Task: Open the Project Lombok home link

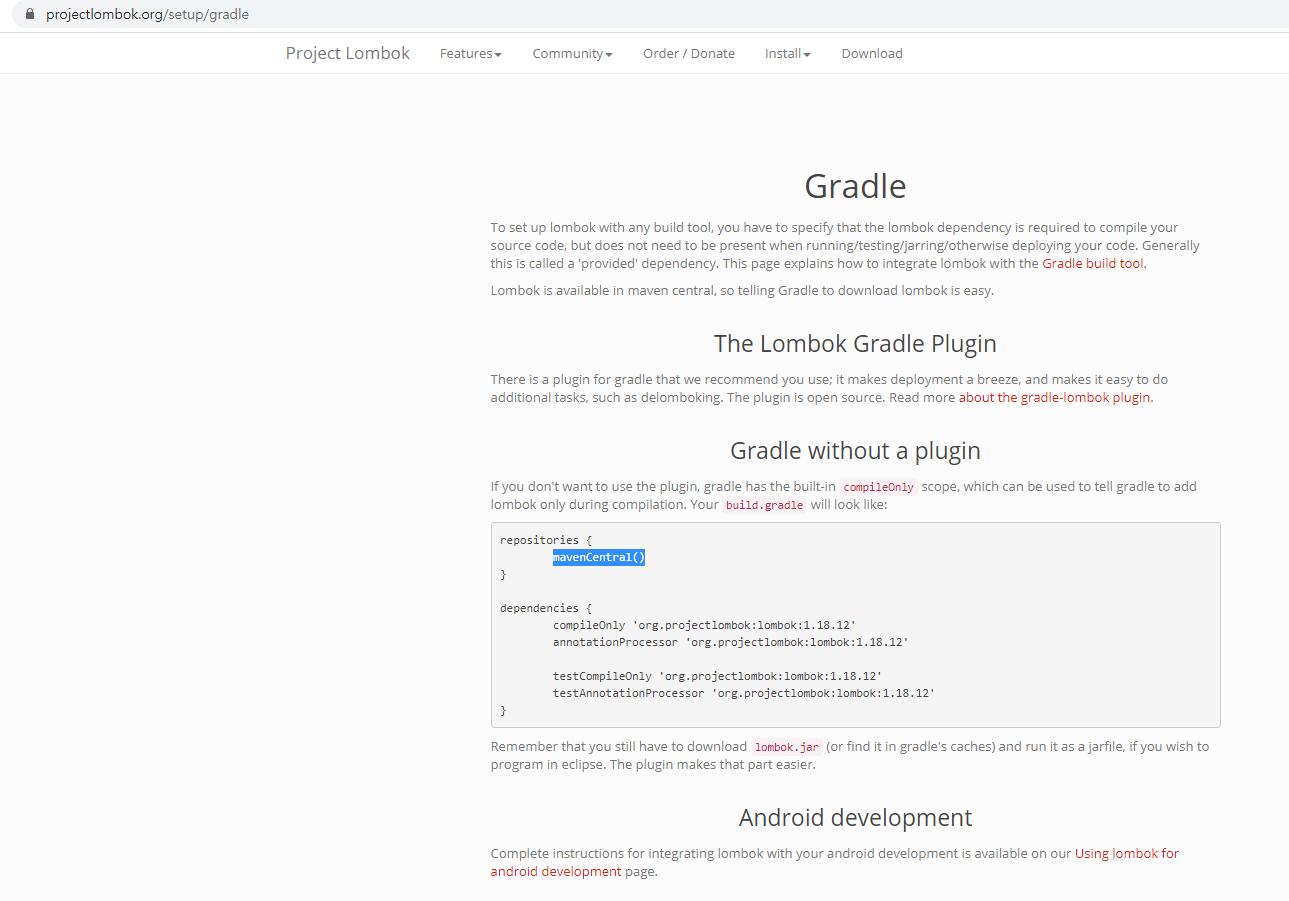Action: pos(347,53)
